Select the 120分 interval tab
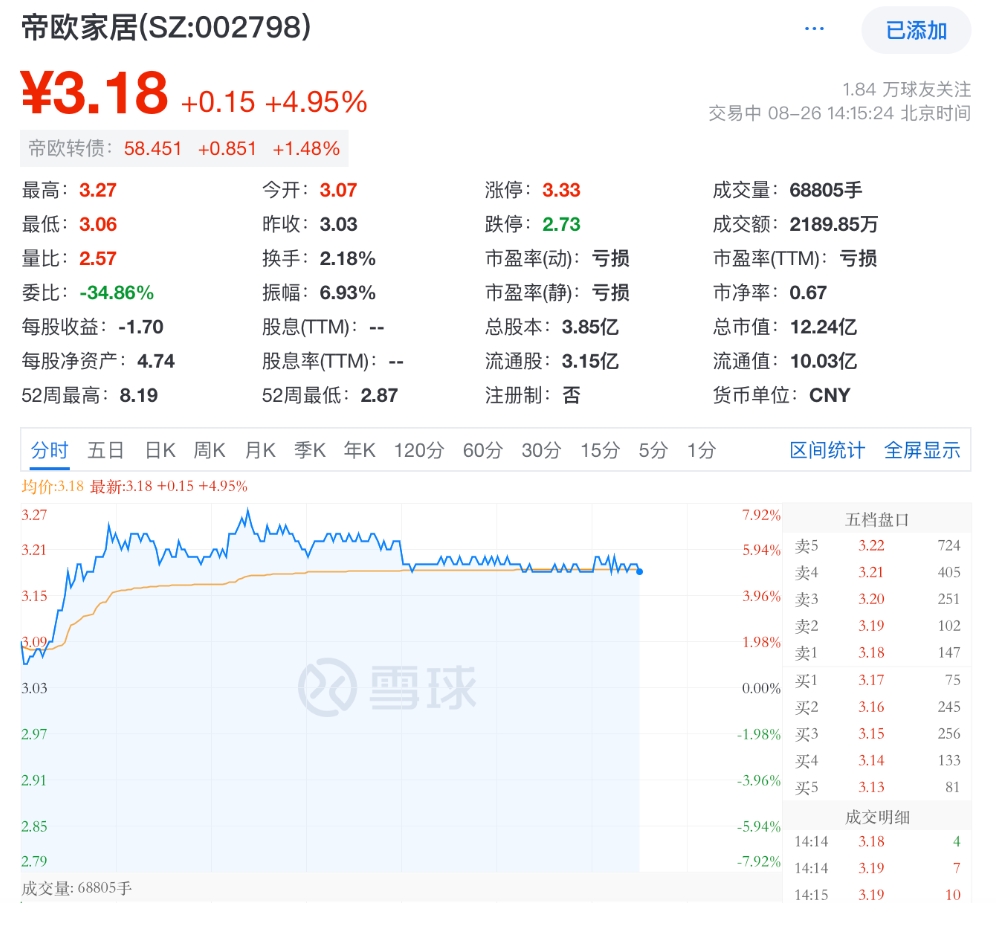Viewport: 996px width, 940px height. point(419,450)
